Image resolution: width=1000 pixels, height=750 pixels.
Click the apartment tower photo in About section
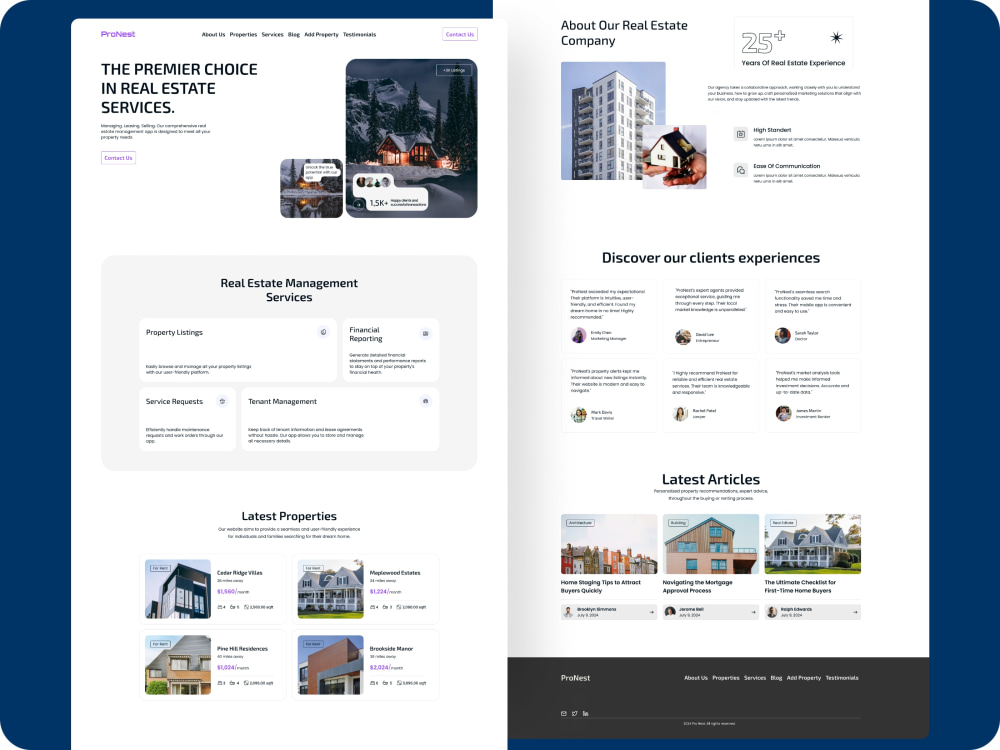[x=613, y=121]
